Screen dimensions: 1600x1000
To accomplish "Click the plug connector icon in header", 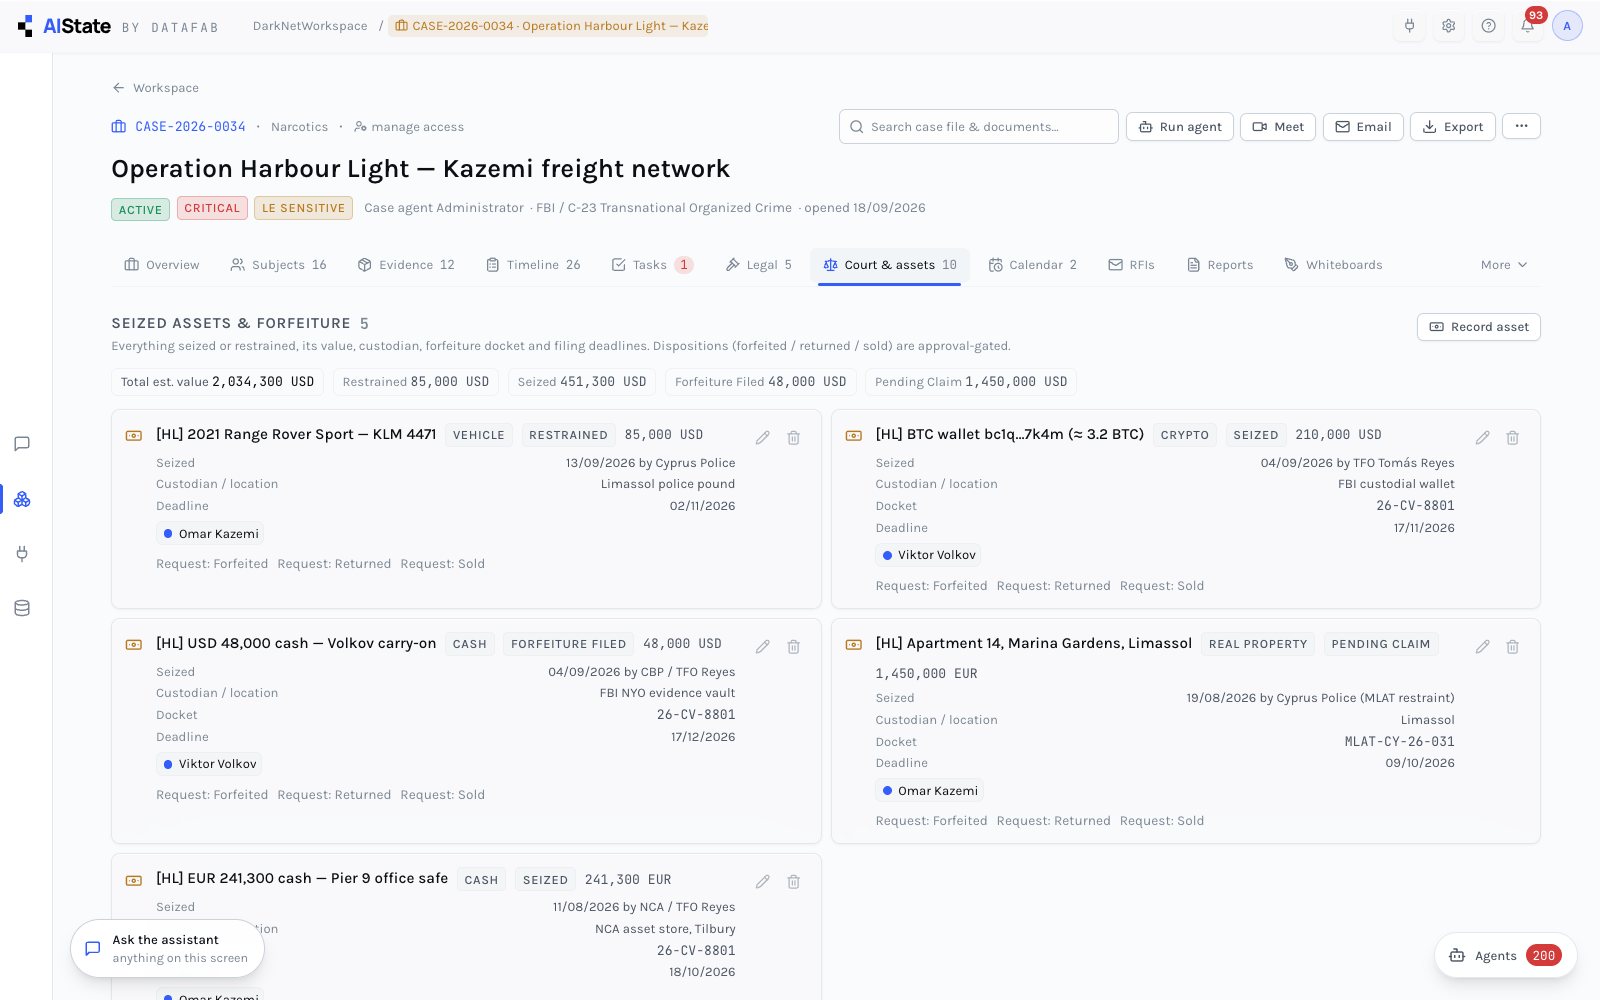I will point(1409,26).
